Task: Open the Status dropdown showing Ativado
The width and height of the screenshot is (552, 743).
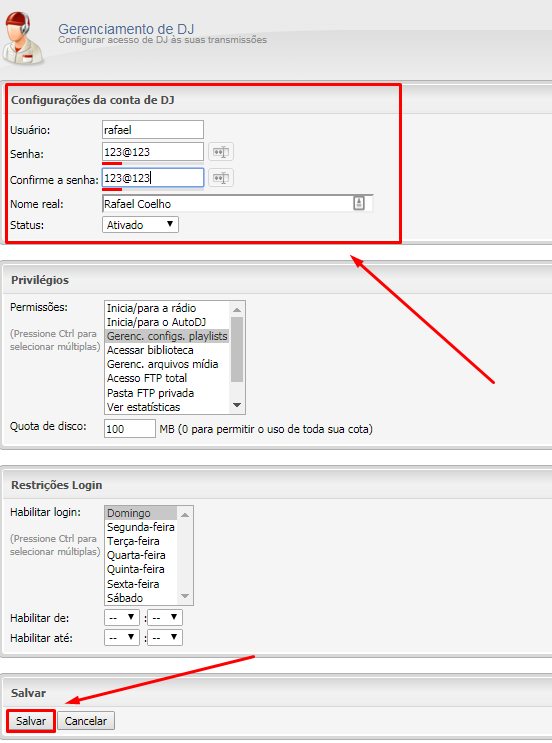Action: (140, 225)
